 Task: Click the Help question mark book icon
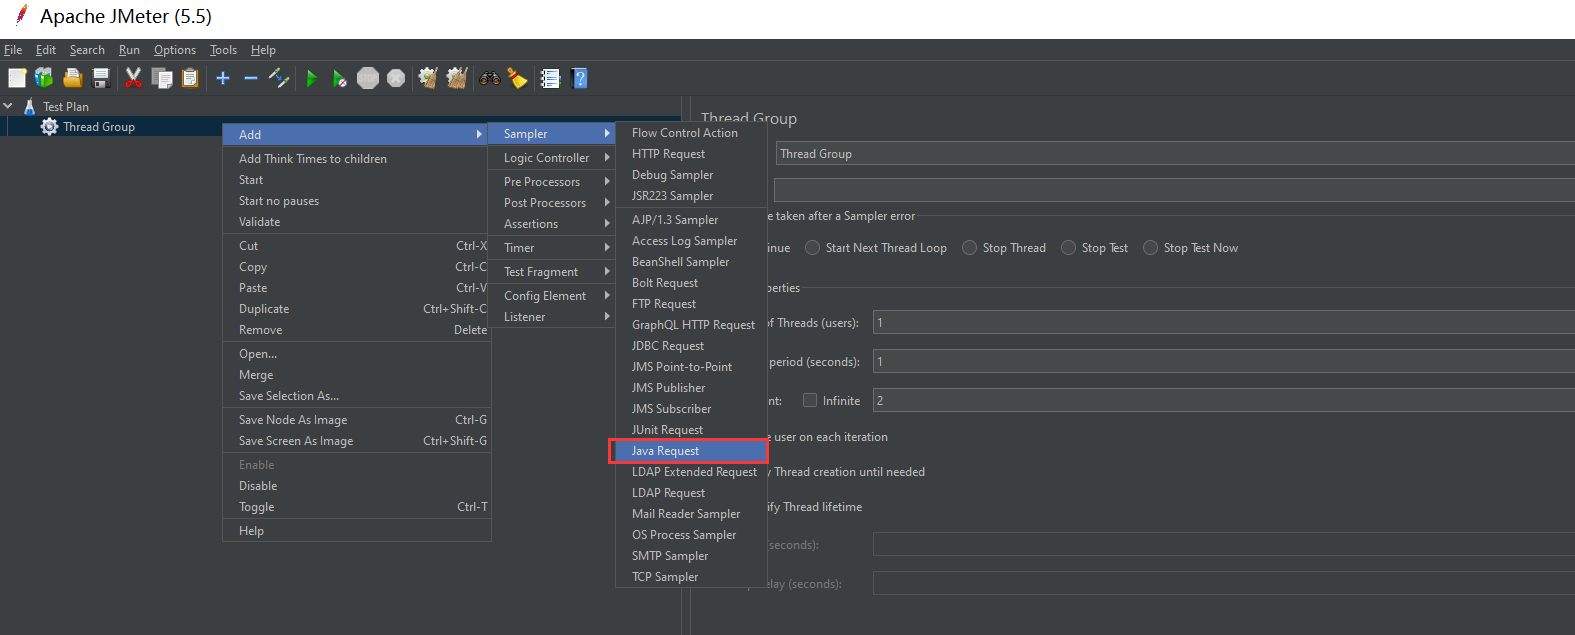pyautogui.click(x=579, y=78)
